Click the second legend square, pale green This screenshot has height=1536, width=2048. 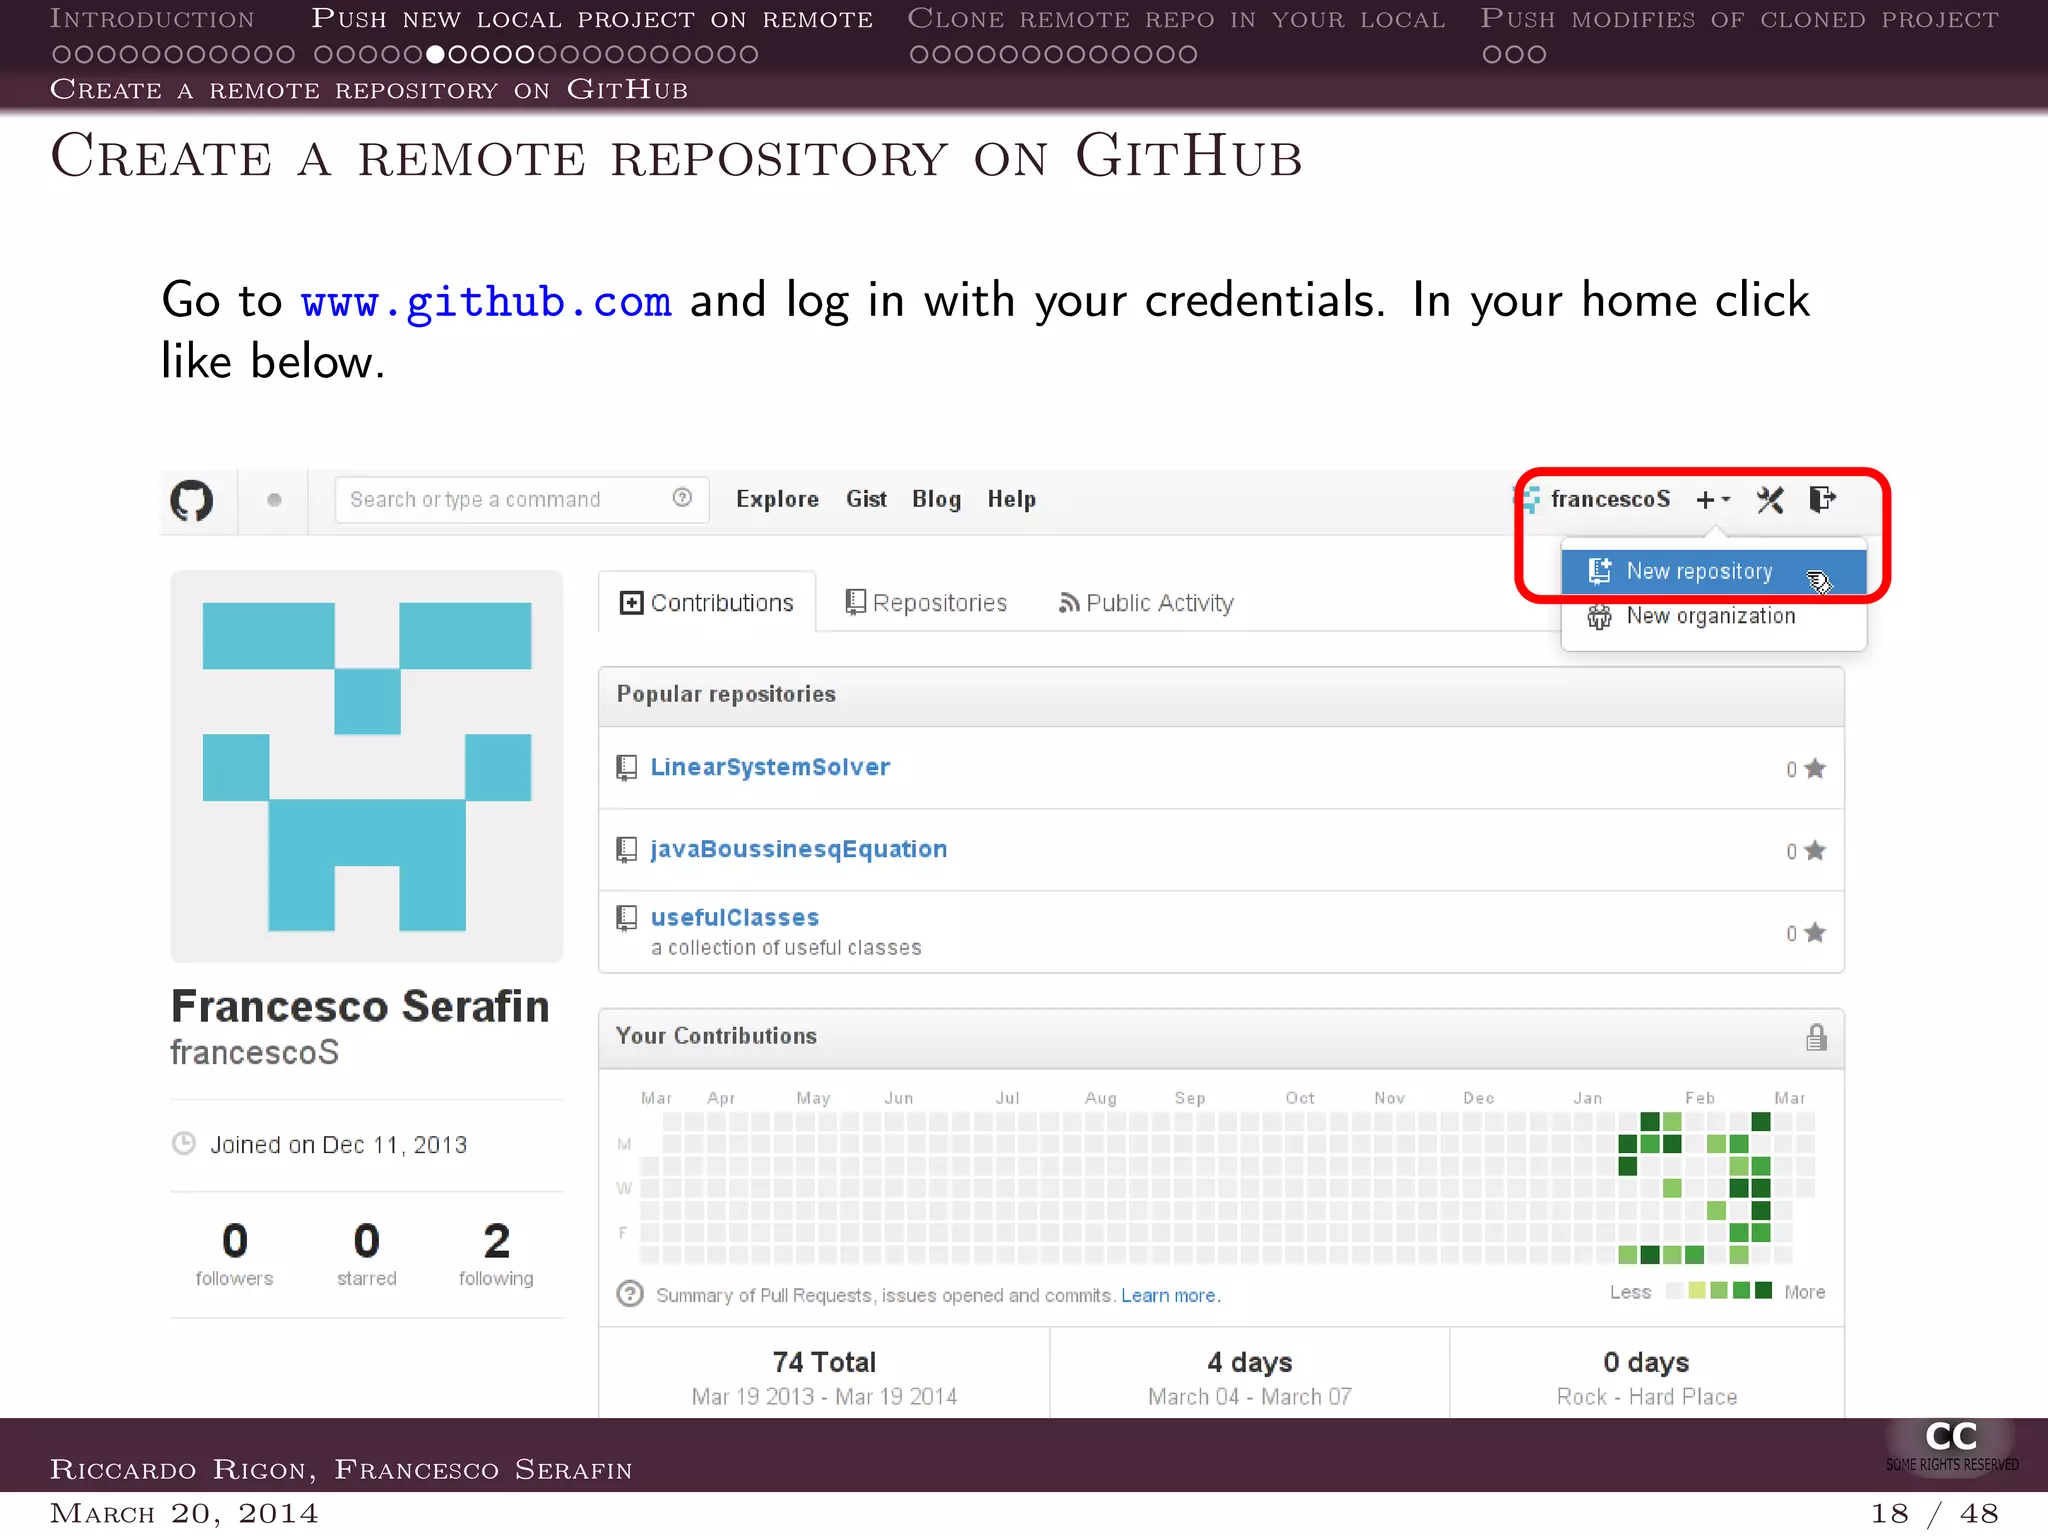(1697, 1291)
